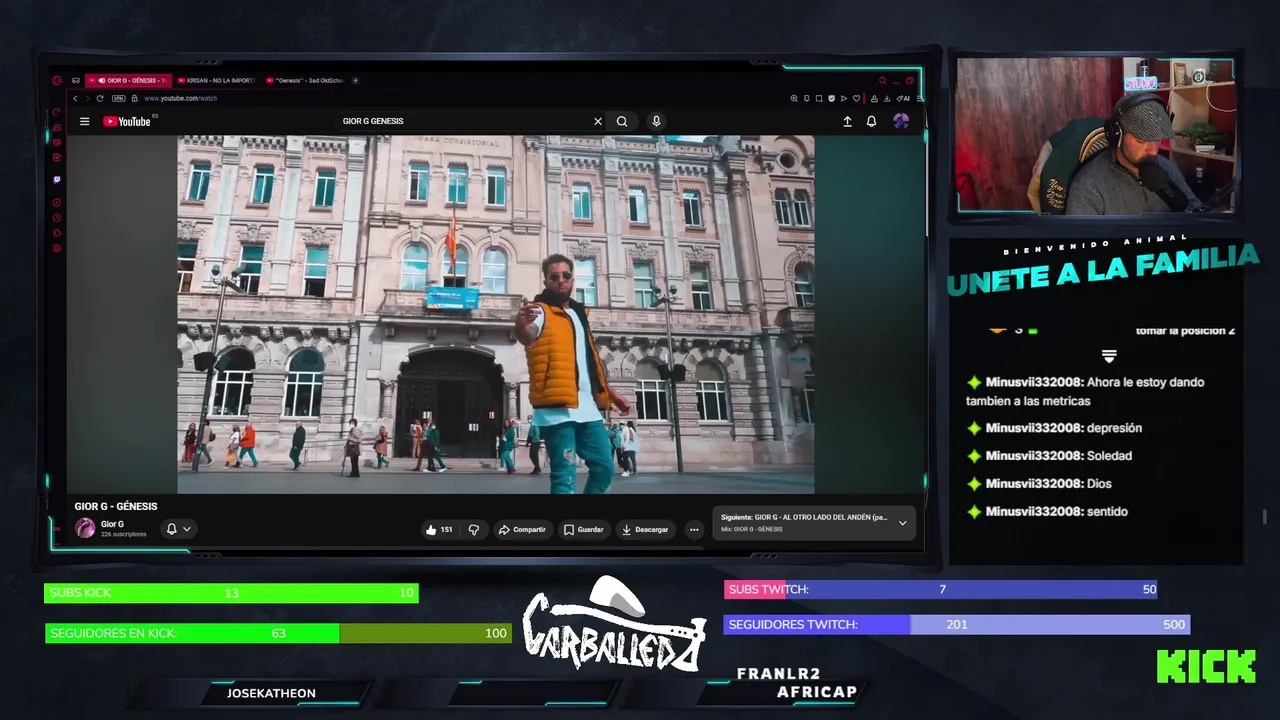Image resolution: width=1280 pixels, height=720 pixels.
Task: Click the GIOR G - GÉNESIS video title
Action: tap(116, 506)
